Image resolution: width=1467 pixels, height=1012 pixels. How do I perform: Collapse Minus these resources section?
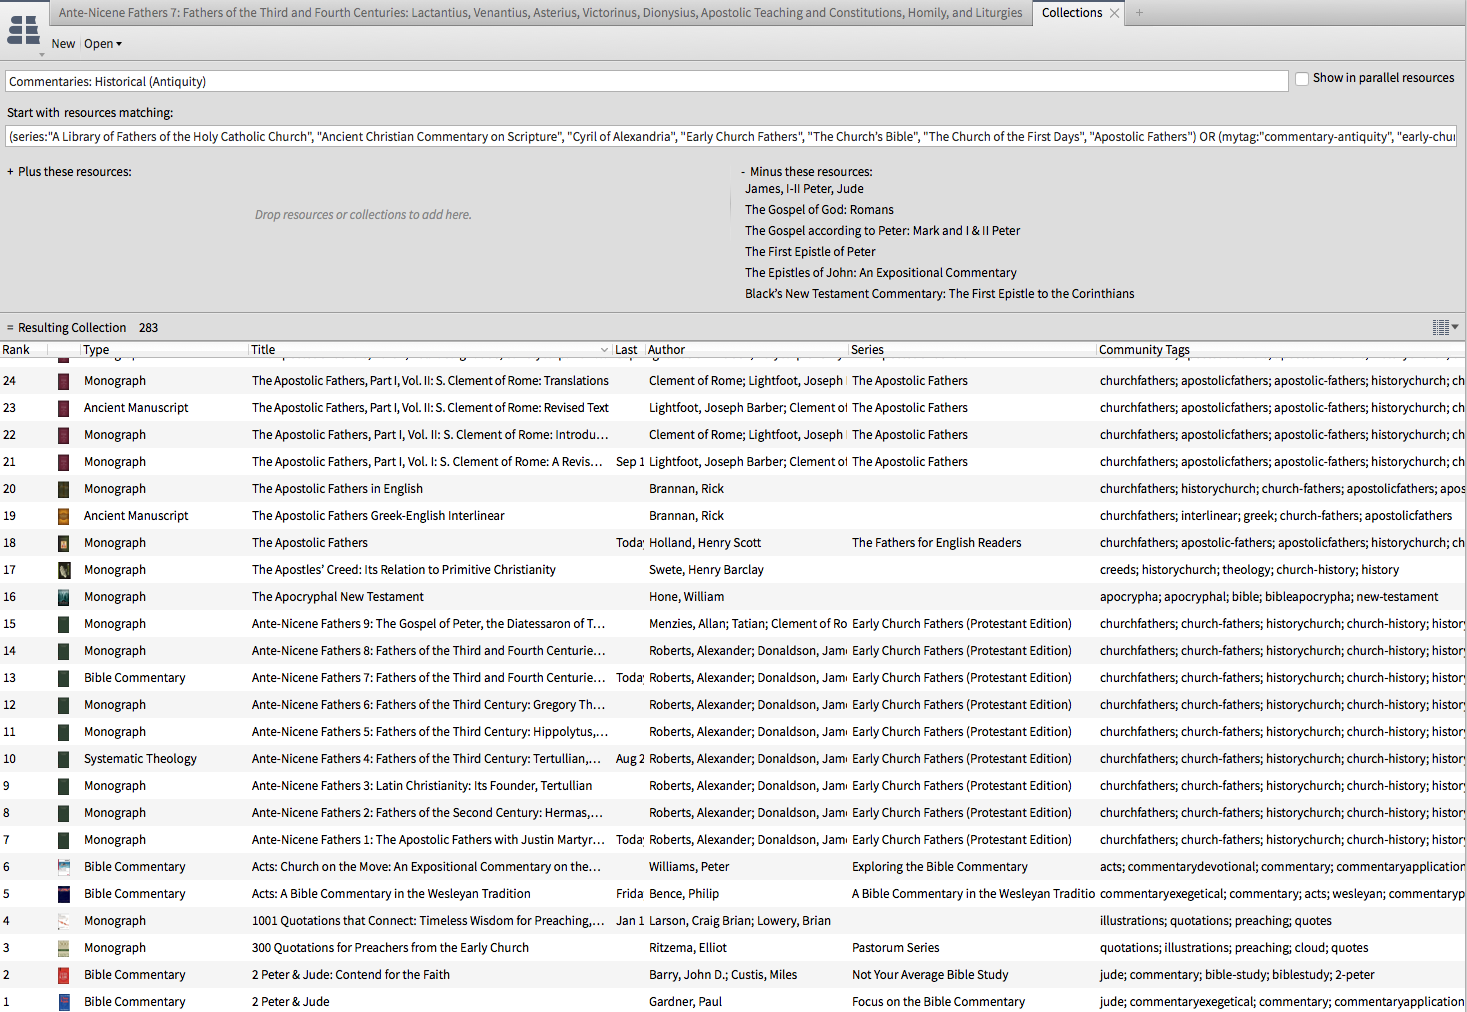(x=743, y=172)
